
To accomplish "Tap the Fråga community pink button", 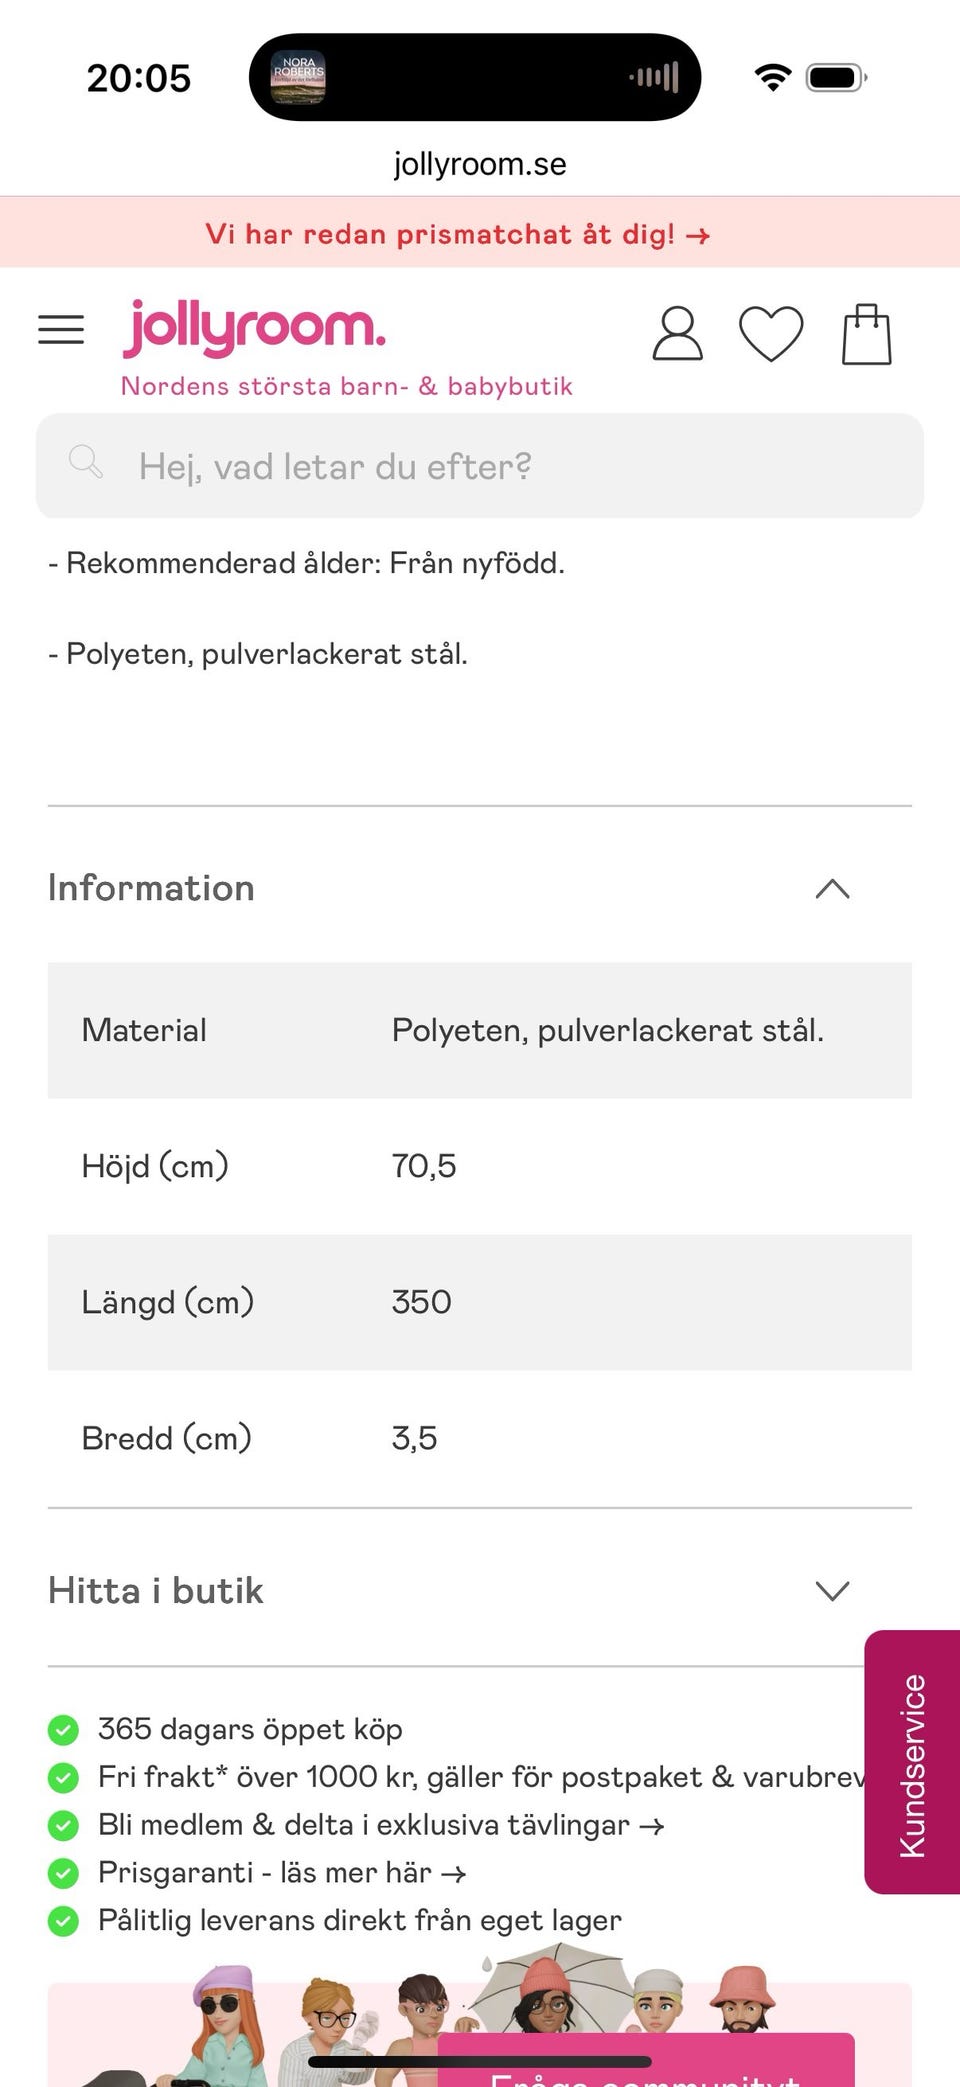I will click(646, 2060).
